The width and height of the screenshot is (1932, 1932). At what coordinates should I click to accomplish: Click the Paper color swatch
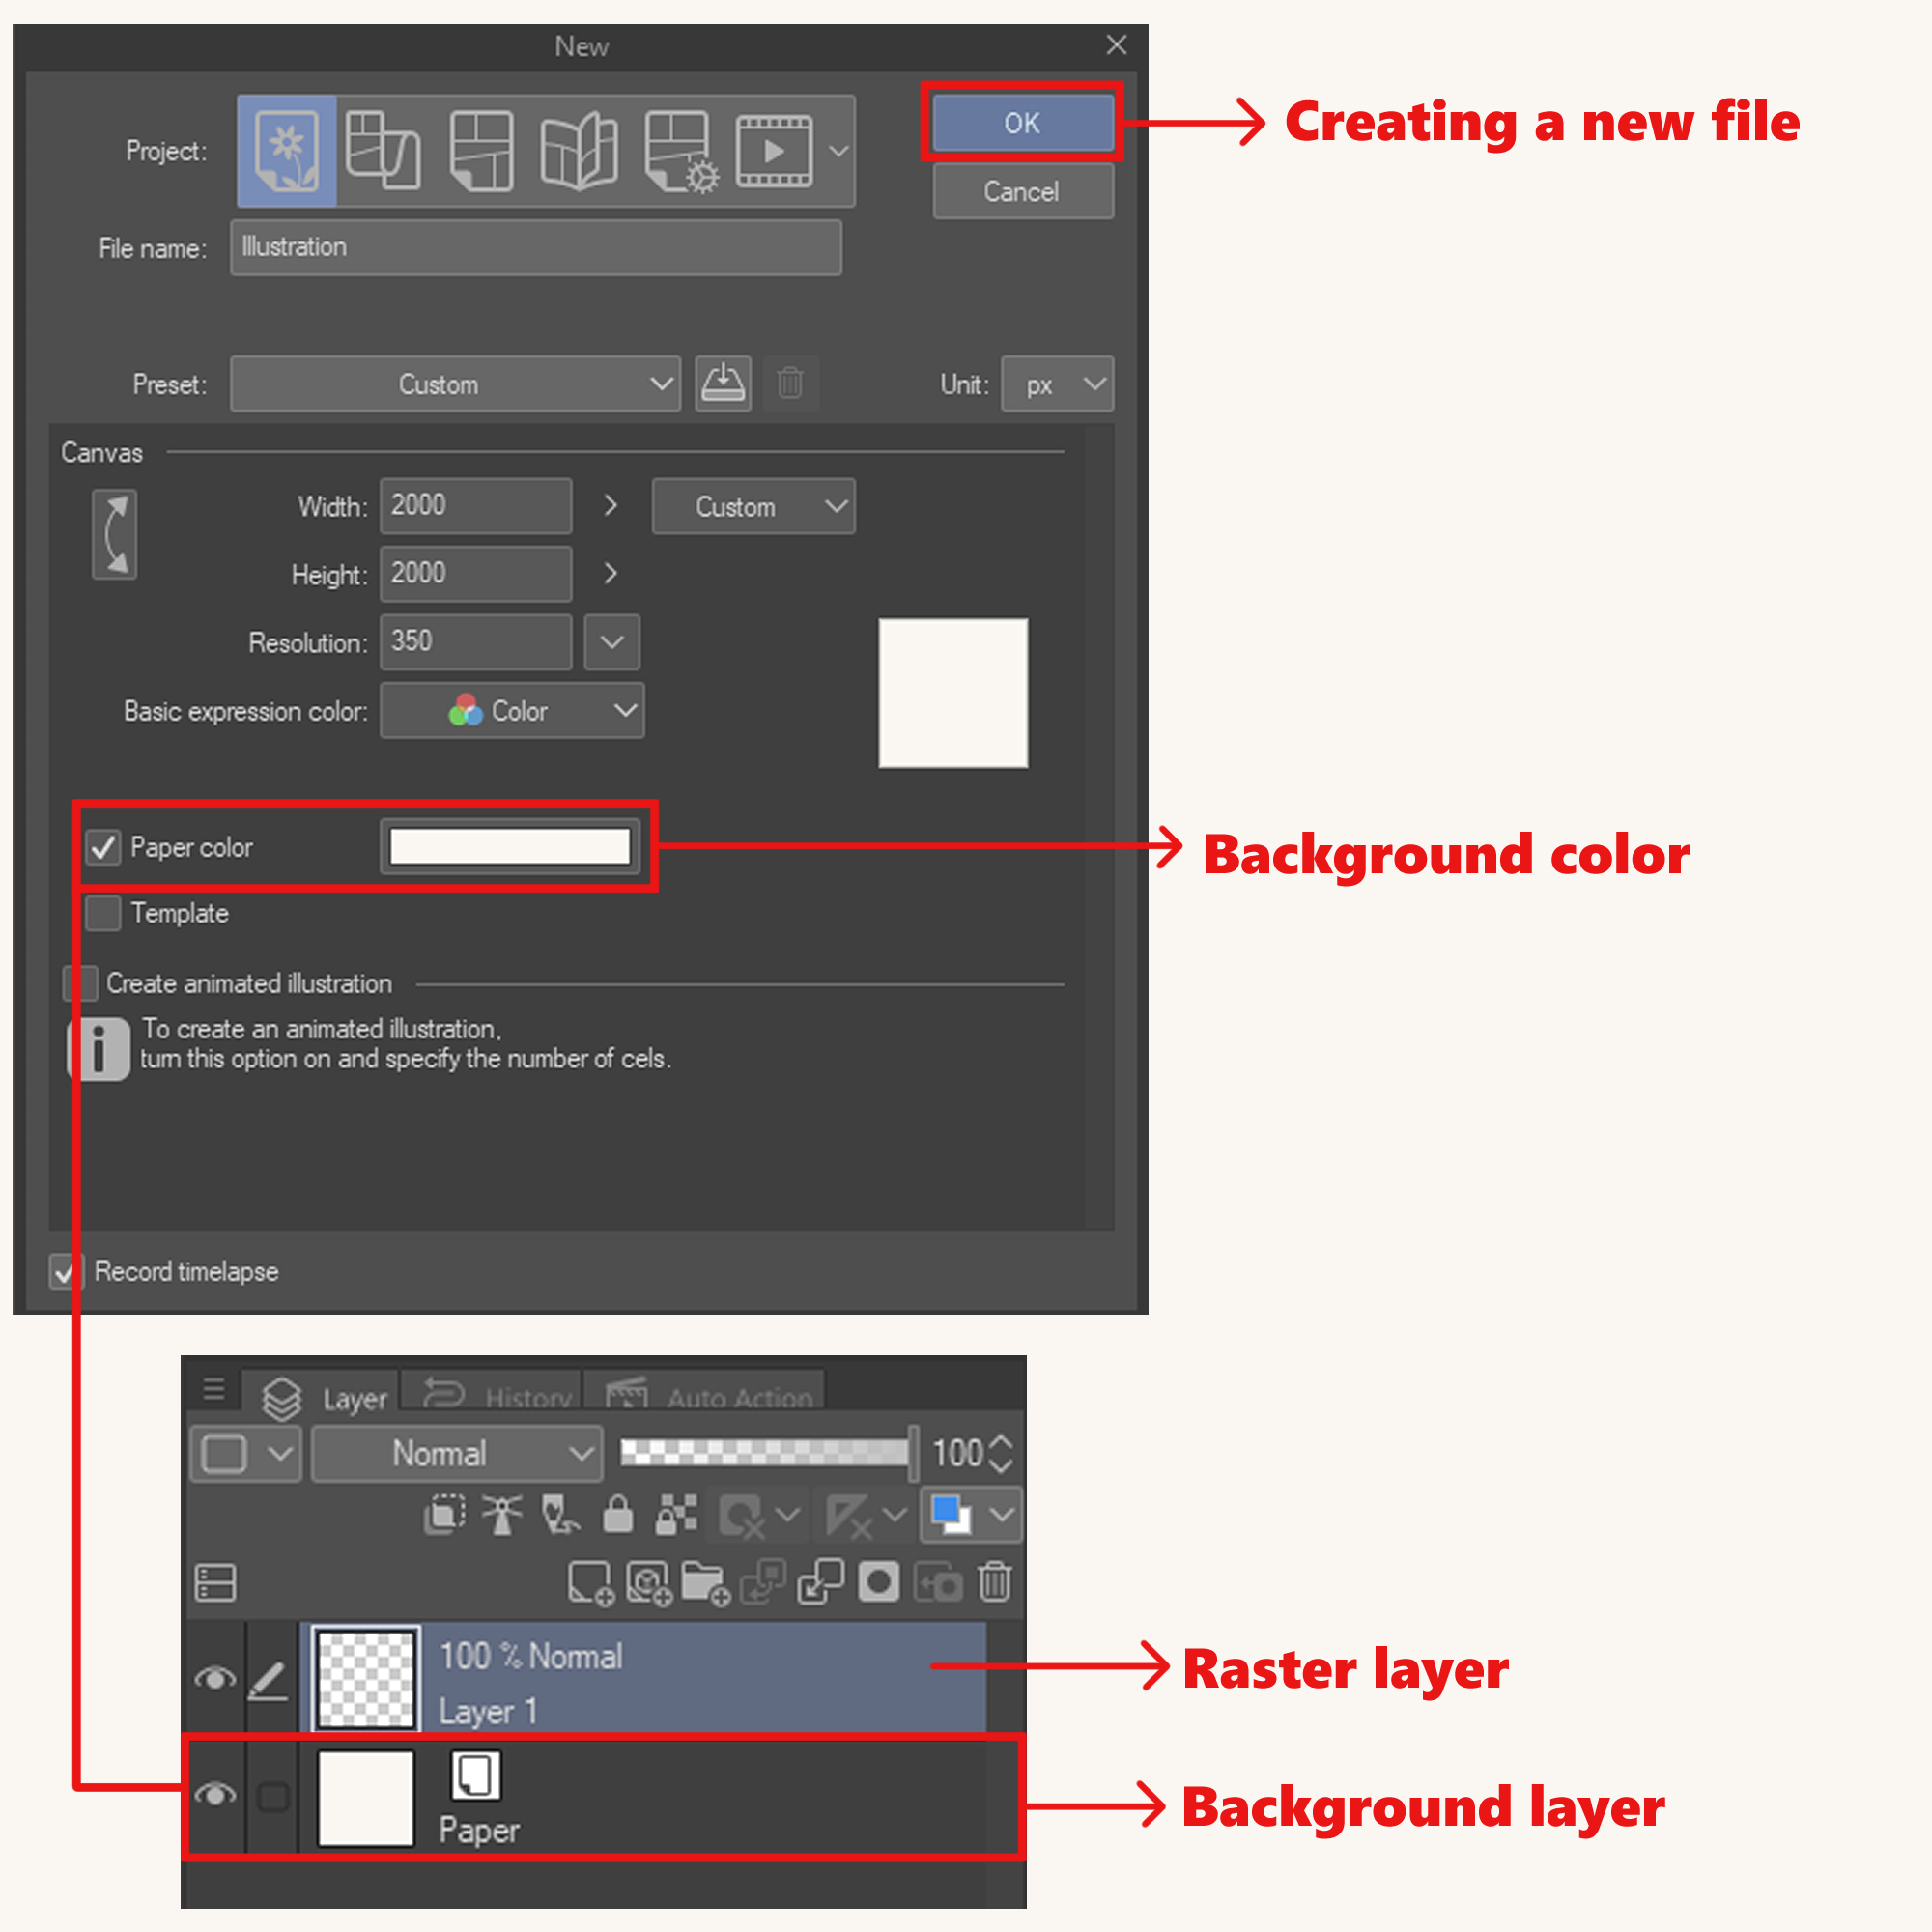click(510, 847)
